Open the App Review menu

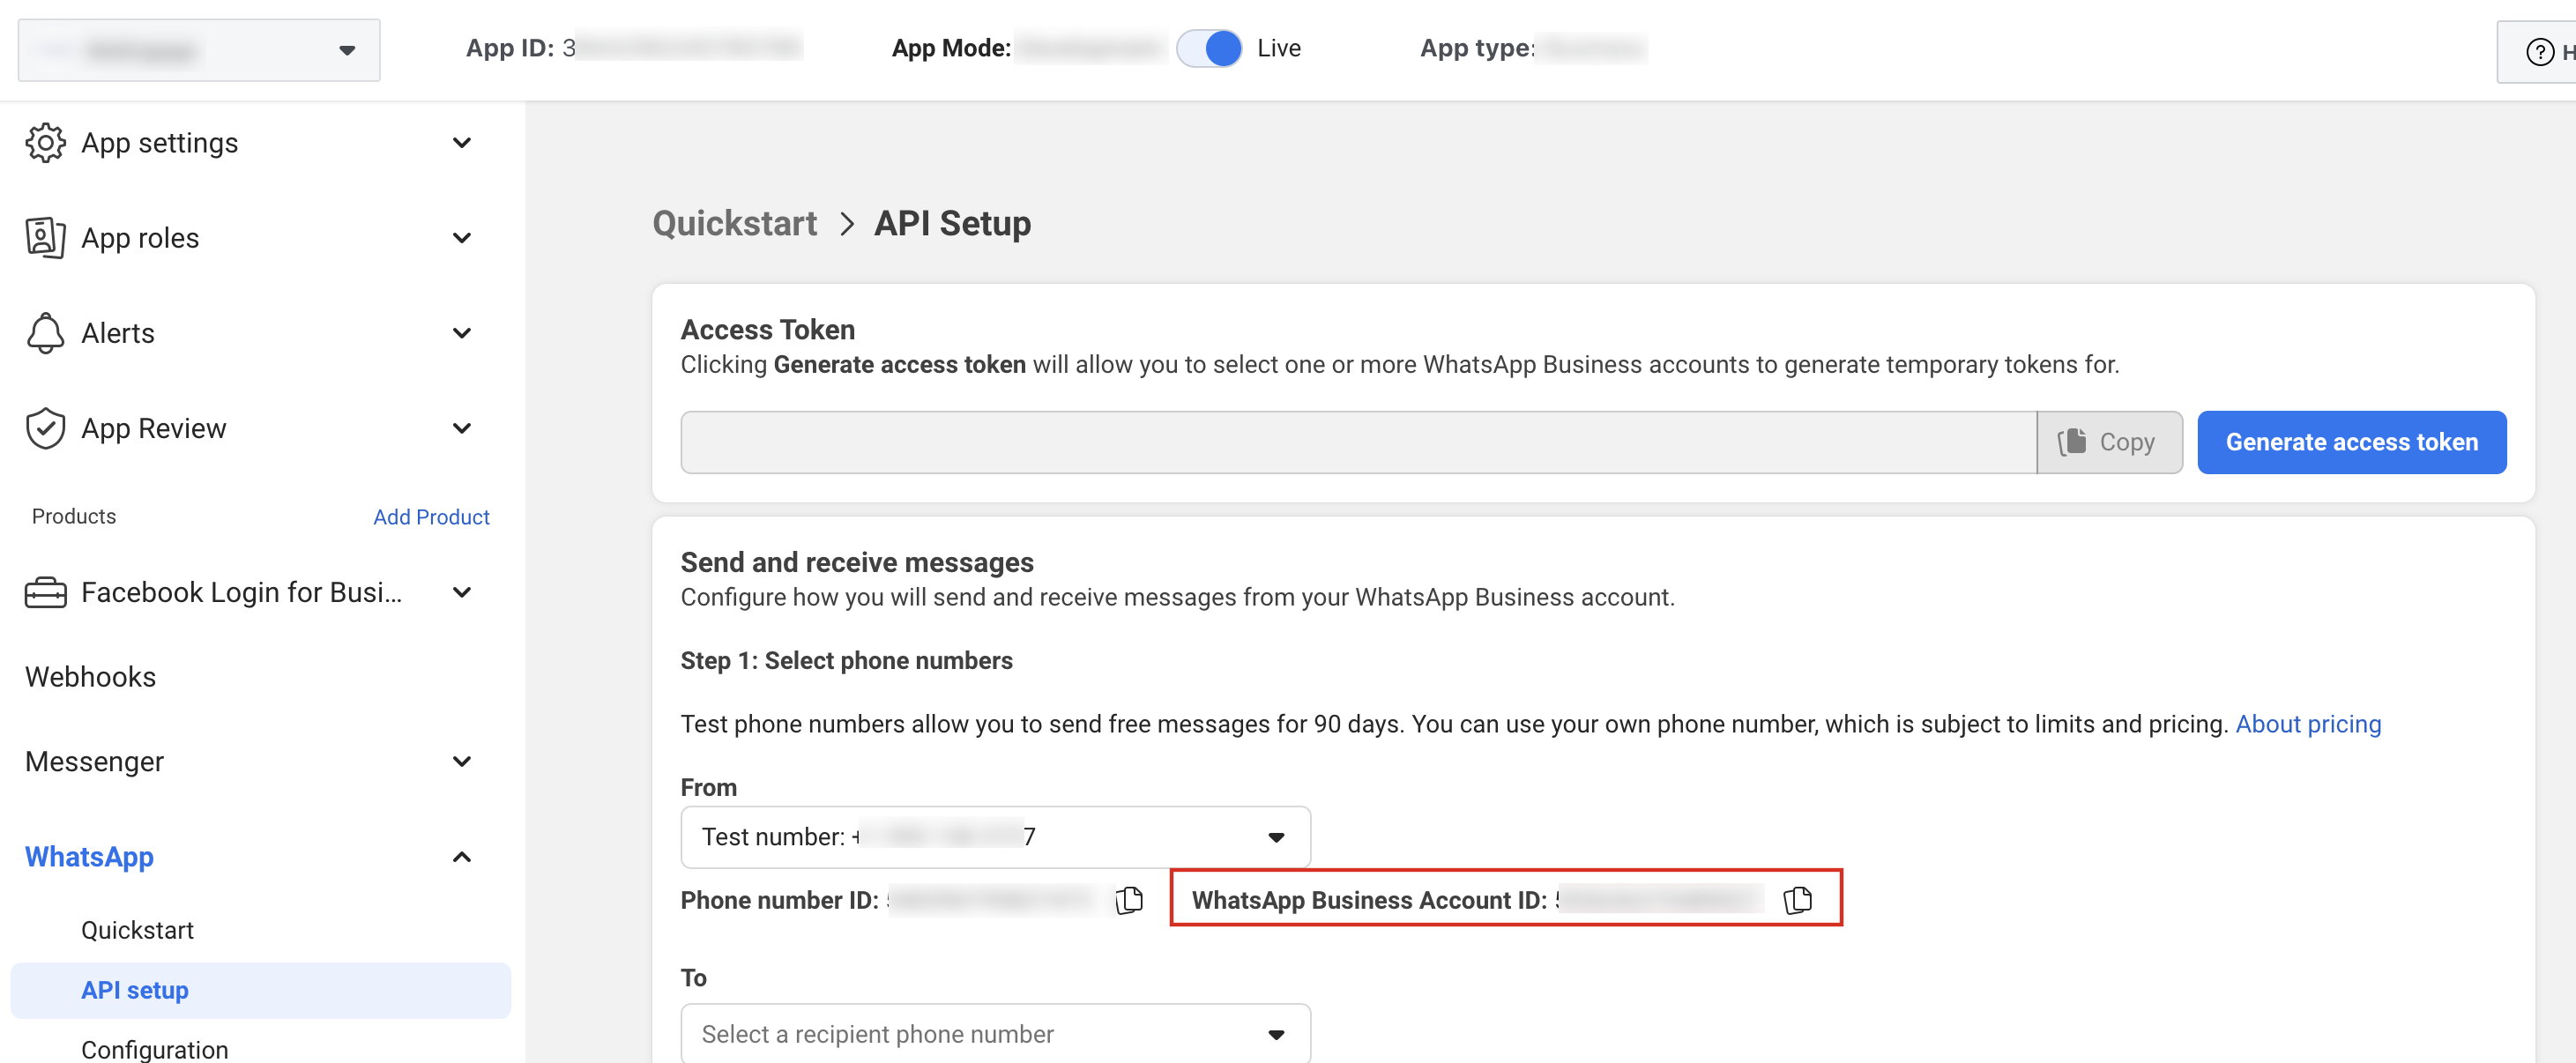point(154,428)
